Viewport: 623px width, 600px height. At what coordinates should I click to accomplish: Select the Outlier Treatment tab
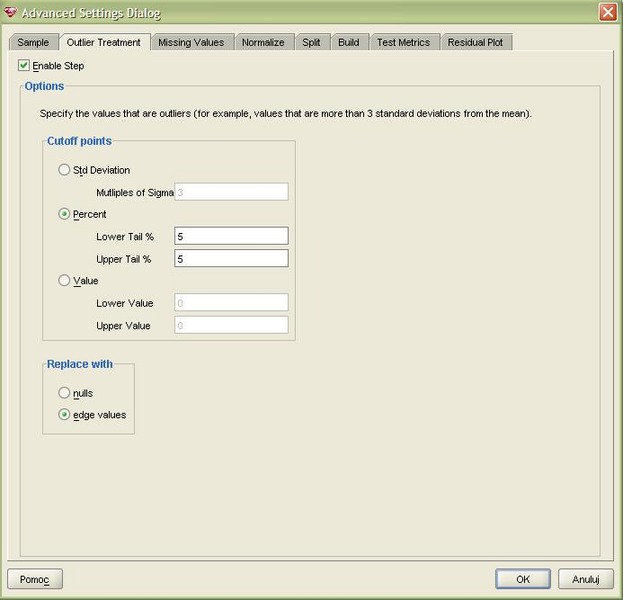[104, 42]
